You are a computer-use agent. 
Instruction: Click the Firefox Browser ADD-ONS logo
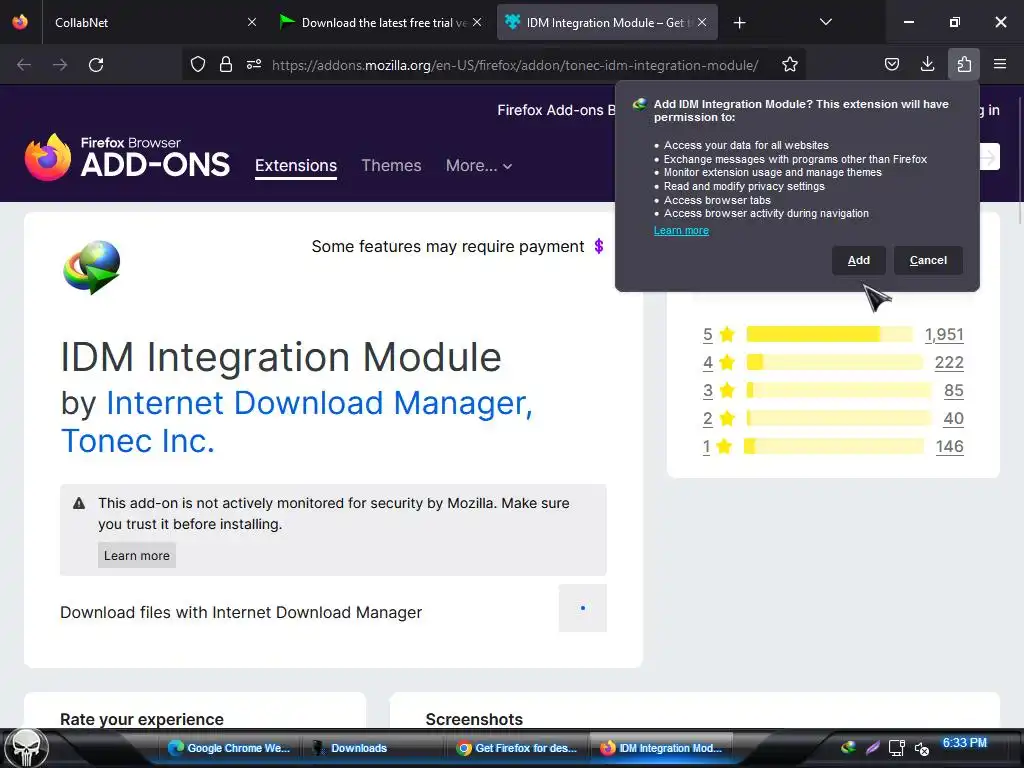coord(127,157)
